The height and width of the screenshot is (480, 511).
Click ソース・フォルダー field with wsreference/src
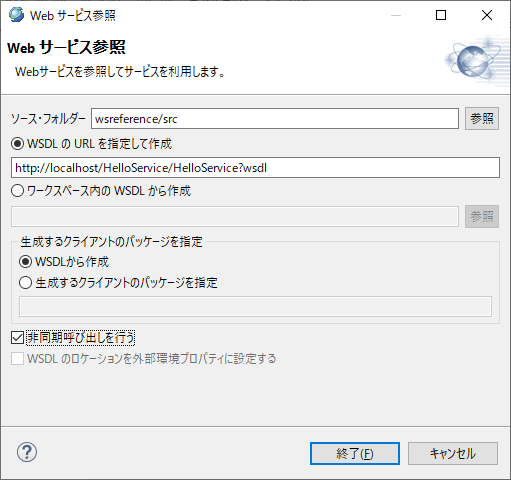pyautogui.click(x=275, y=118)
